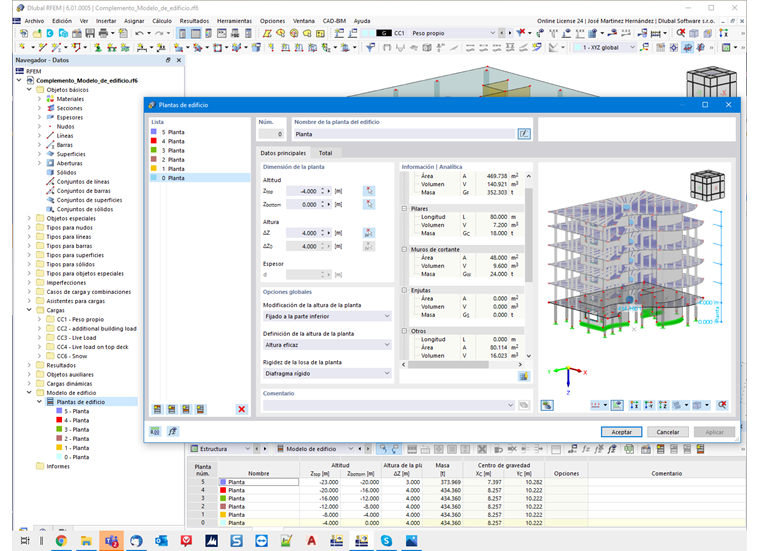Click the view in Z direction icon in preview

[663, 405]
